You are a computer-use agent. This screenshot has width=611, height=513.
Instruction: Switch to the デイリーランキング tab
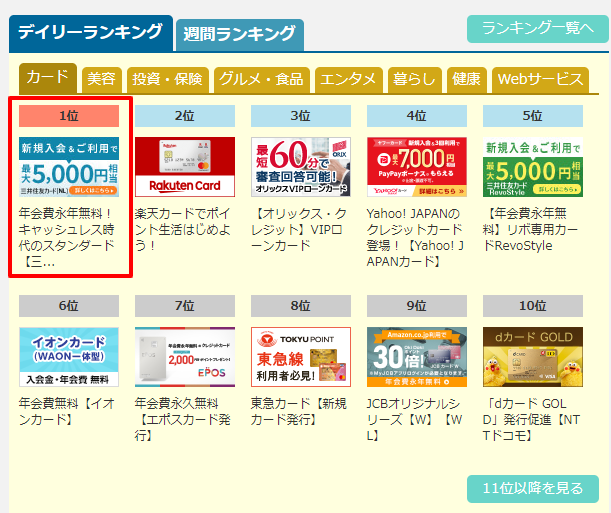click(x=91, y=33)
